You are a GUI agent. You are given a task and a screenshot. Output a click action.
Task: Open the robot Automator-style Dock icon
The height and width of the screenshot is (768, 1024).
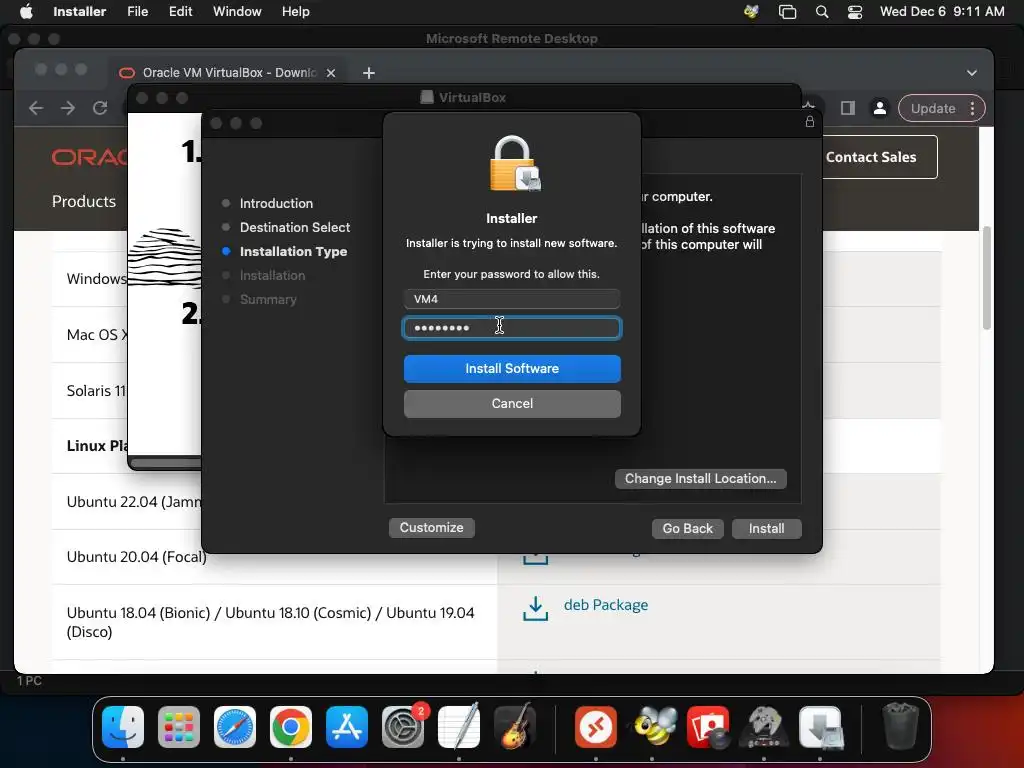pyautogui.click(x=764, y=726)
